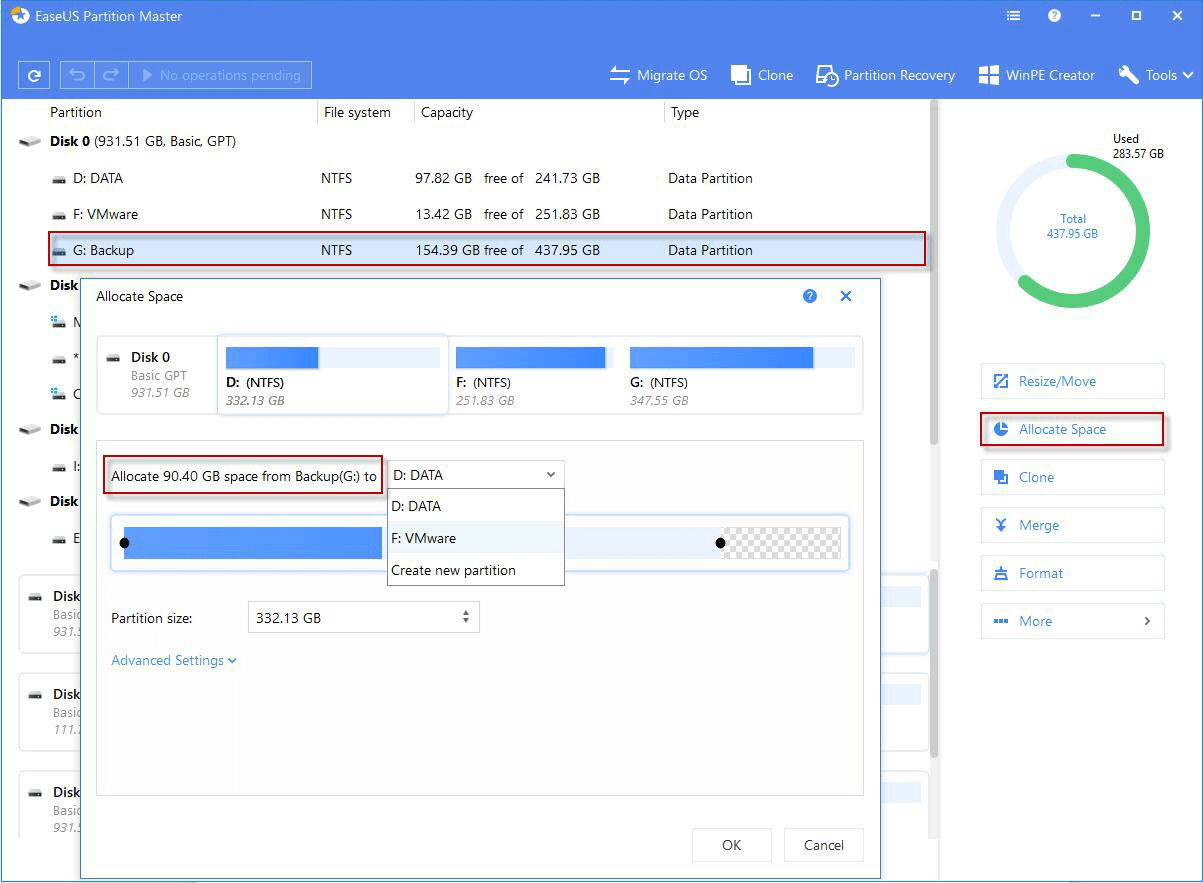The image size is (1203, 883).
Task: Select G: (NTFS) partition block in dialog
Action: tap(741, 377)
